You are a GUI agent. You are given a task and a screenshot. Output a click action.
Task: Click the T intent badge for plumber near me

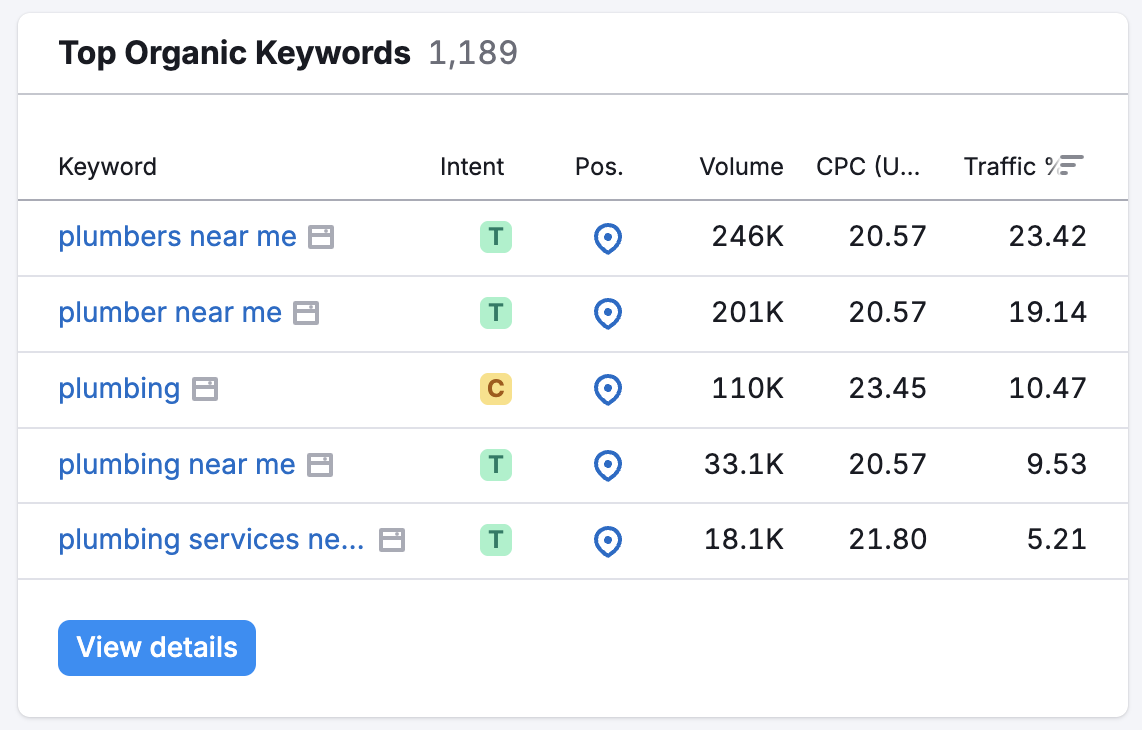[496, 313]
